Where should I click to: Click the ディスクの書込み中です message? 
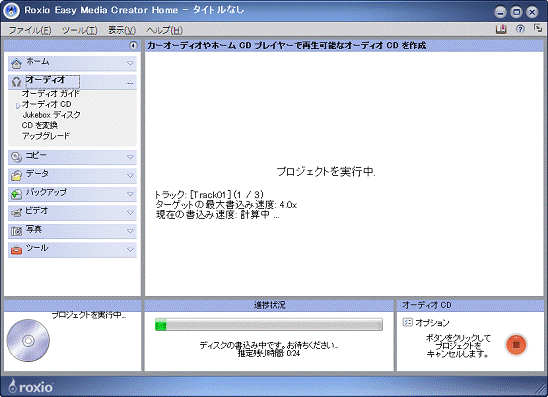pyautogui.click(x=269, y=345)
